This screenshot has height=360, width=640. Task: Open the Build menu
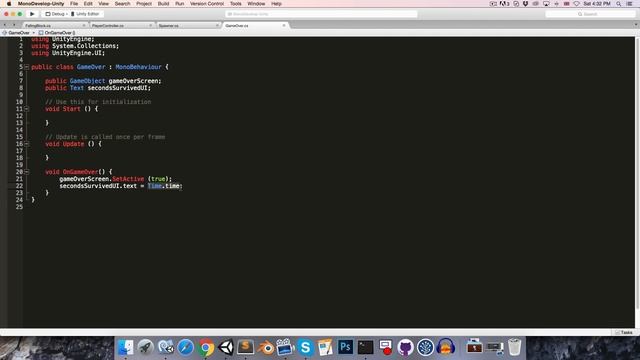[x=163, y=4]
